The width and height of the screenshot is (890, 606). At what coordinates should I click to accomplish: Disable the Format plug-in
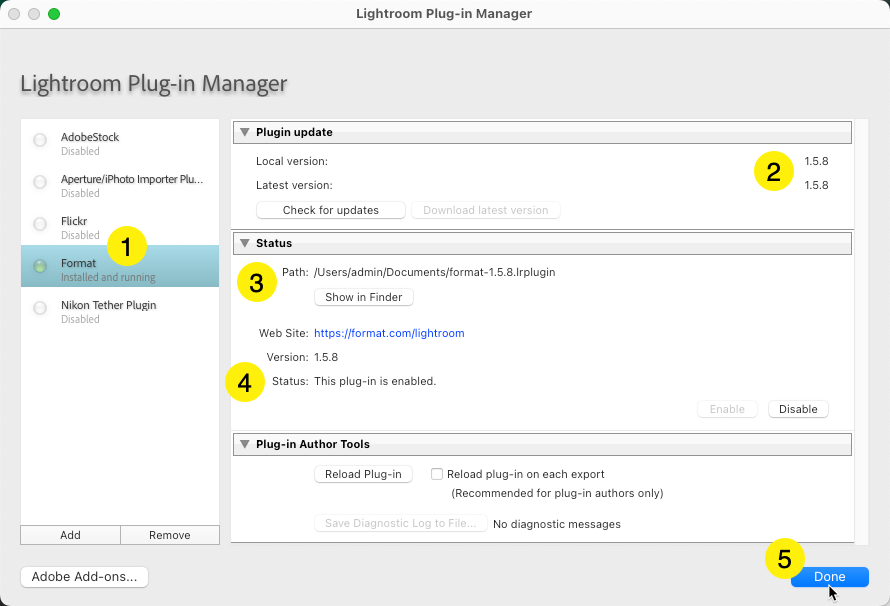point(798,409)
